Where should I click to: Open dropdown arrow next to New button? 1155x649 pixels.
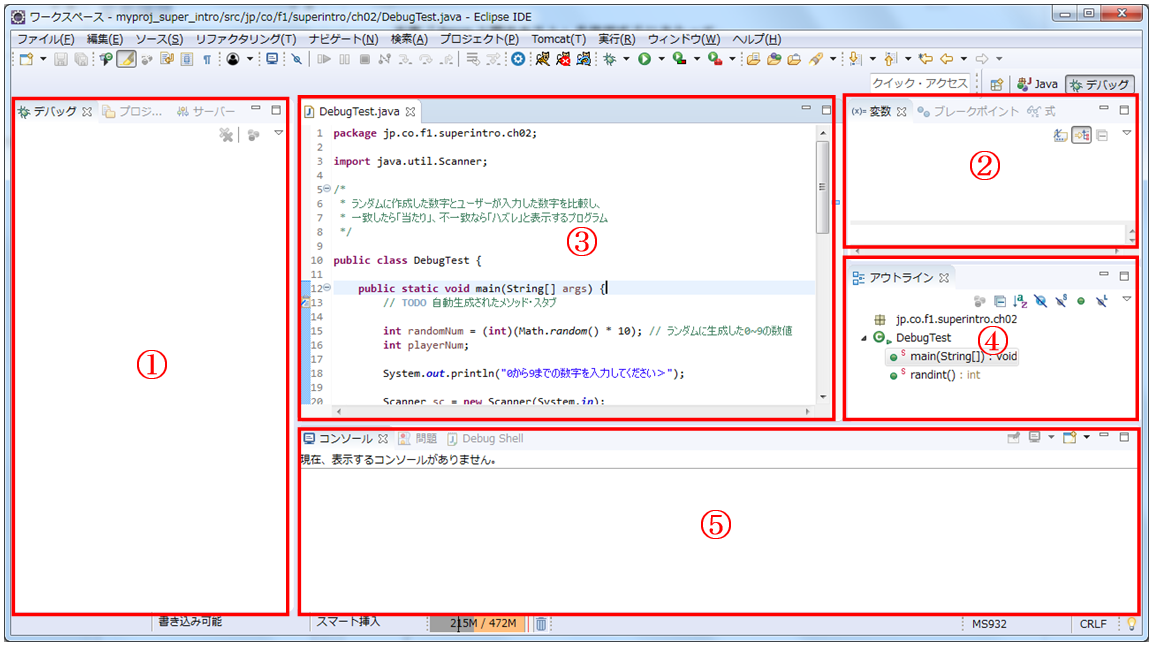(43, 59)
